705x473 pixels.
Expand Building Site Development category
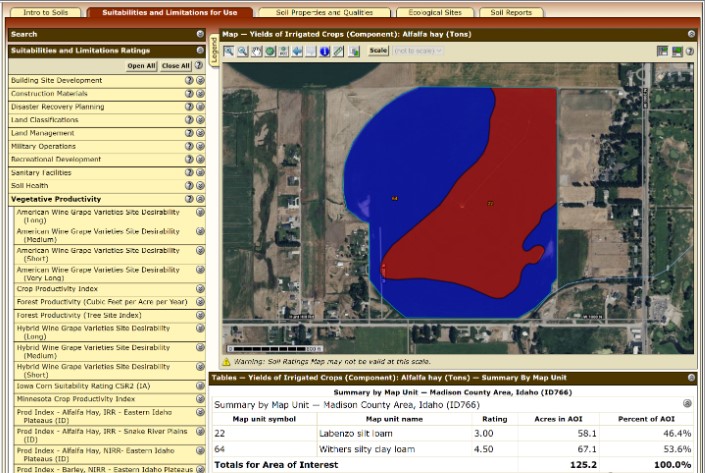pyautogui.click(x=200, y=80)
